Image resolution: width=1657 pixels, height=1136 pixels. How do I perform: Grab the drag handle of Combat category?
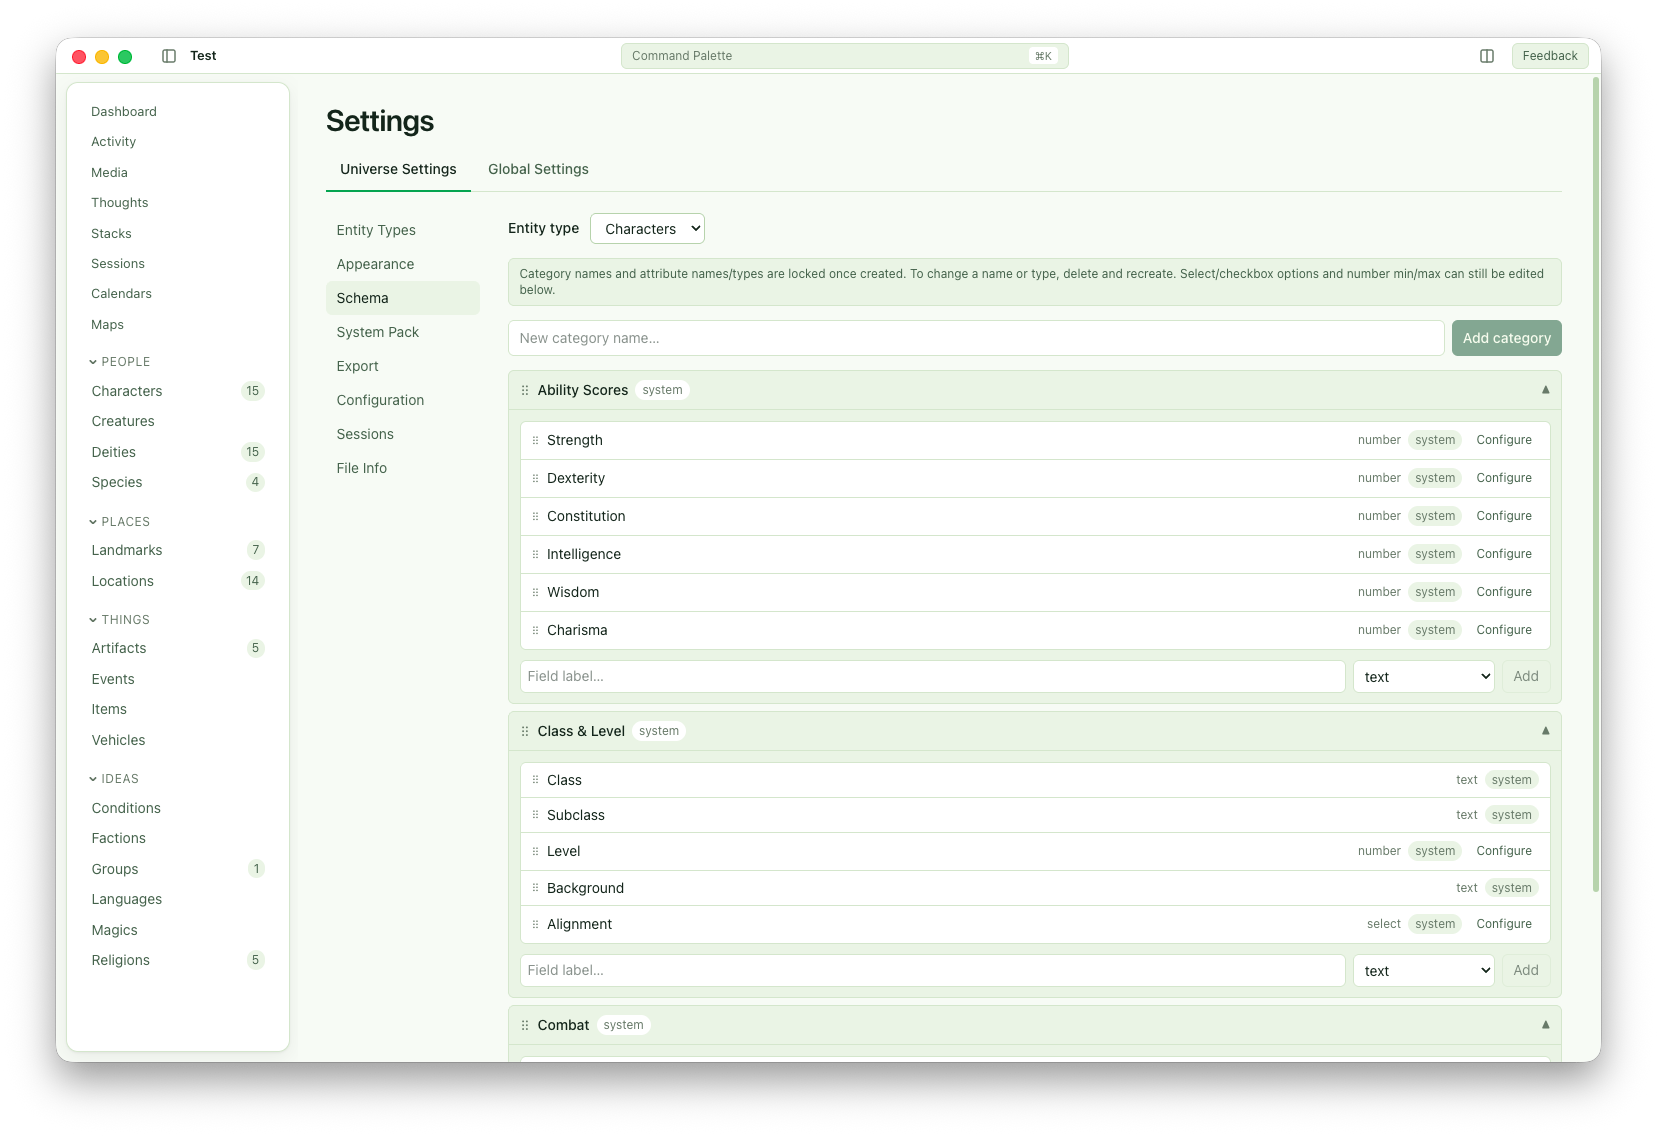click(525, 1025)
